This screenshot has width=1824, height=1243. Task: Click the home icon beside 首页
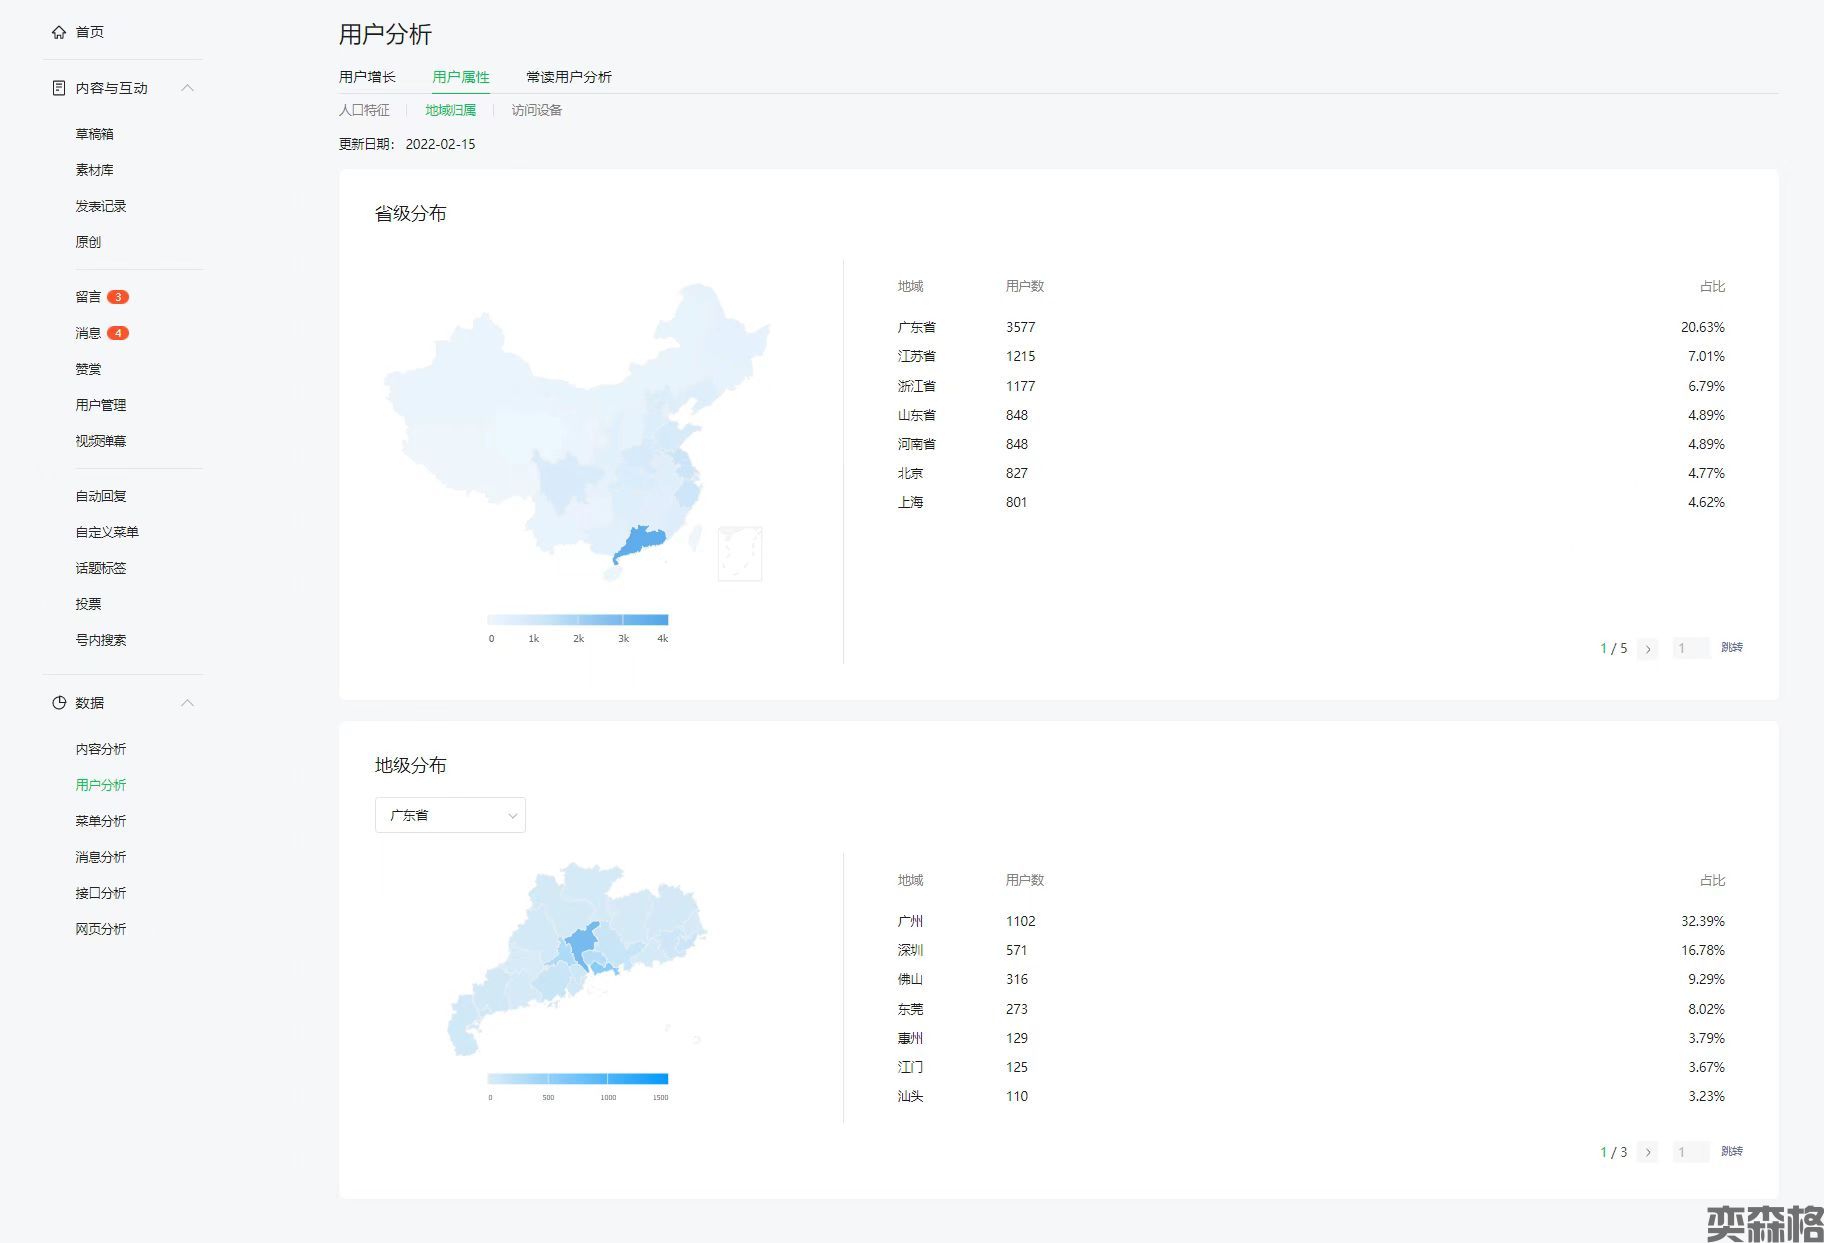59,32
